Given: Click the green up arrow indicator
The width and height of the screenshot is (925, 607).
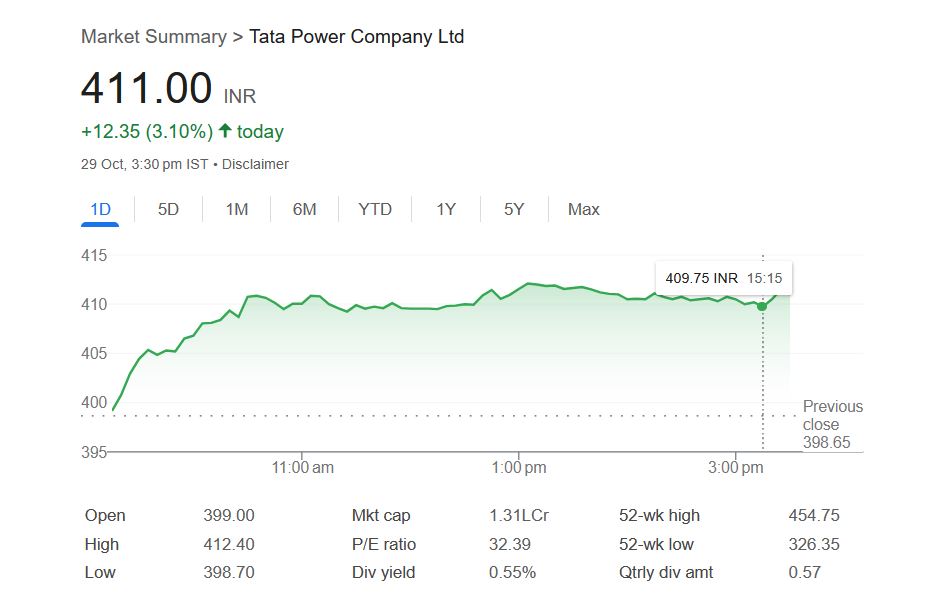Looking at the screenshot, I should [225, 131].
